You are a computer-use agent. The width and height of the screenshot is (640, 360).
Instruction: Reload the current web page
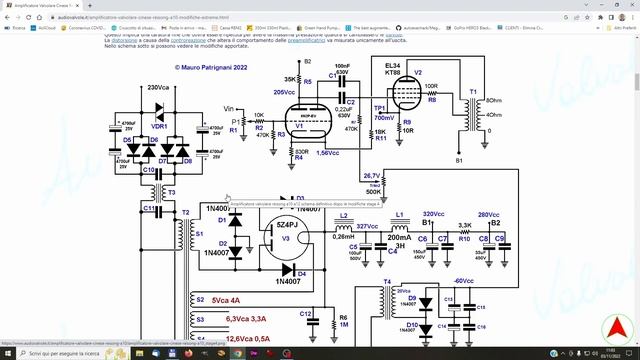tap(29, 18)
